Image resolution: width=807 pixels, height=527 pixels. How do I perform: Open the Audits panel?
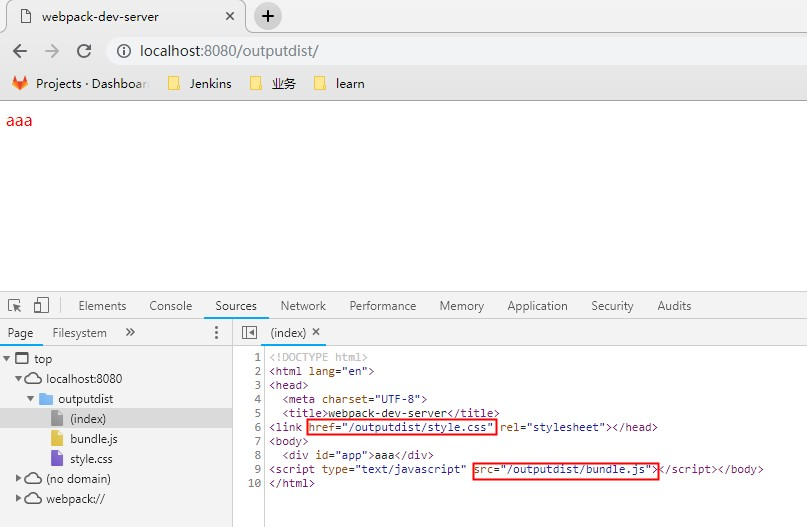(674, 306)
